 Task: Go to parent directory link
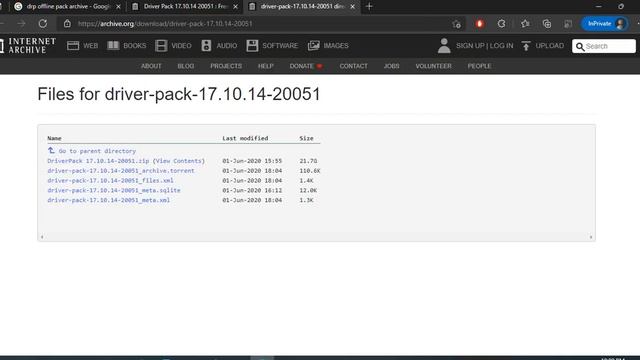coord(97,151)
